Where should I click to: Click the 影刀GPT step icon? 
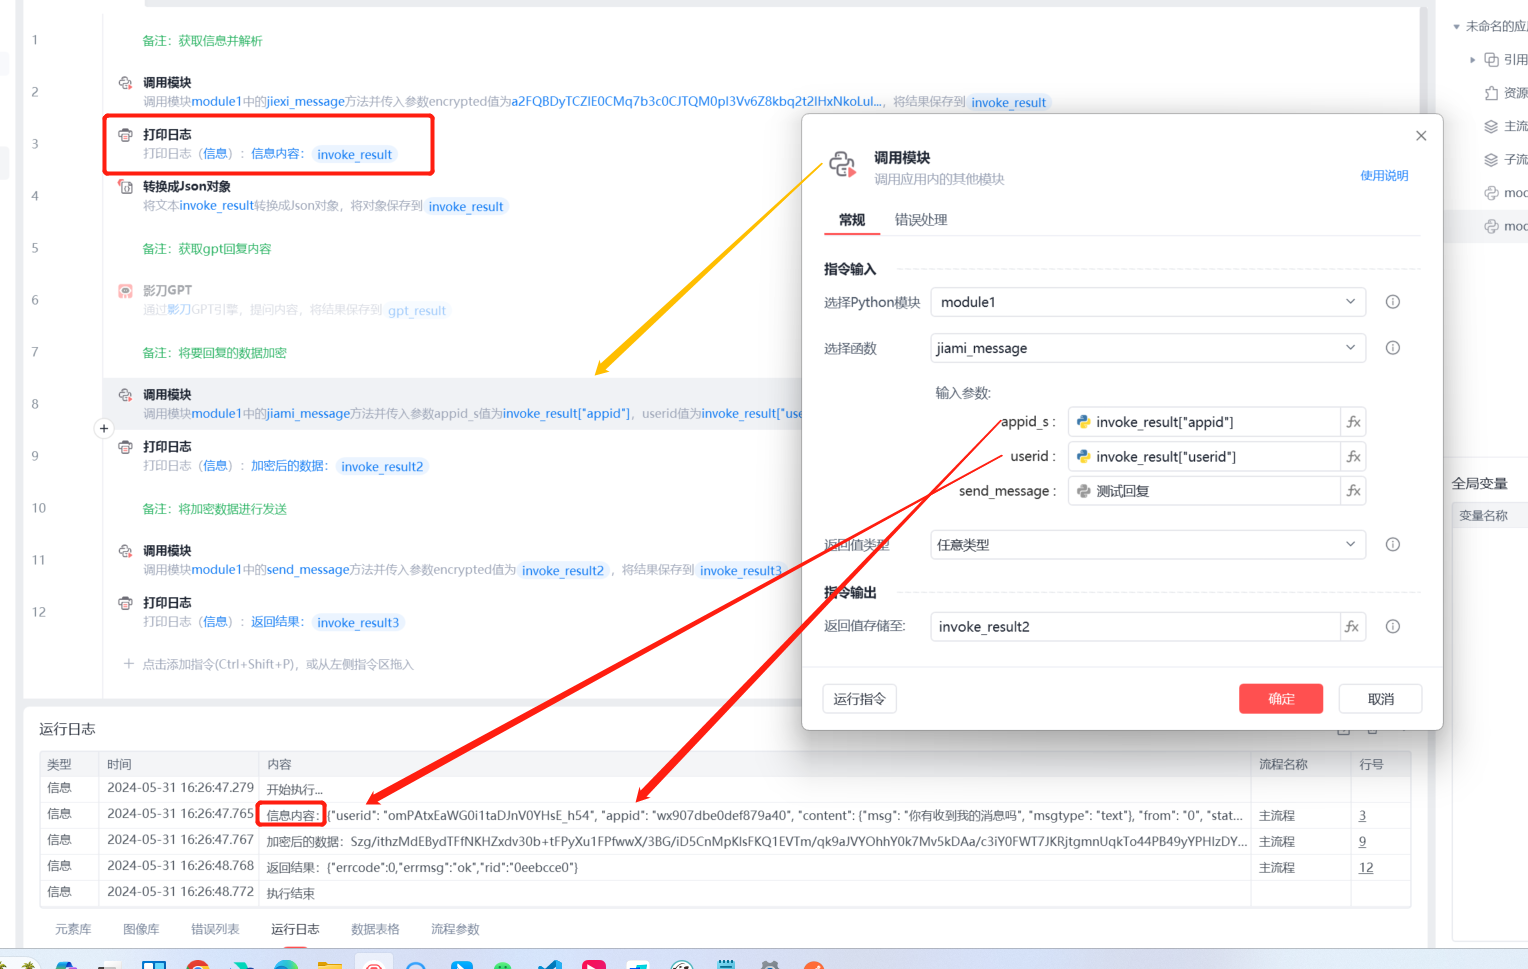[125, 291]
